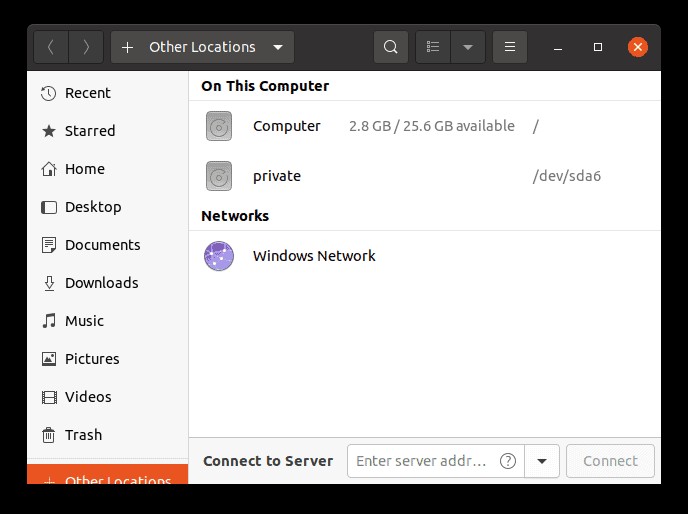Click the Recent clock icon
688x514 pixels.
(x=49, y=93)
